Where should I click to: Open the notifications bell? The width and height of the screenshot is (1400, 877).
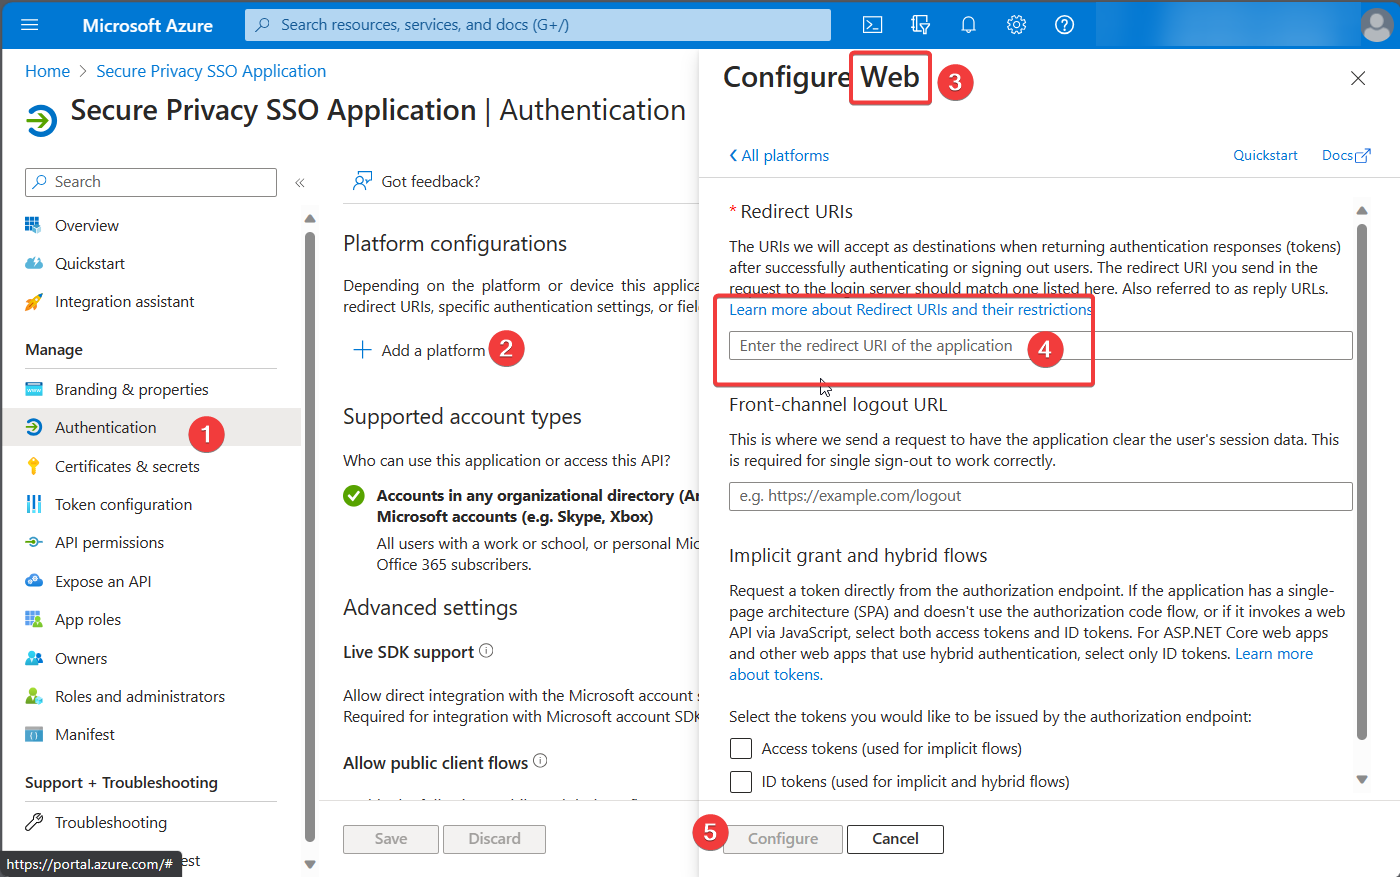[968, 24]
